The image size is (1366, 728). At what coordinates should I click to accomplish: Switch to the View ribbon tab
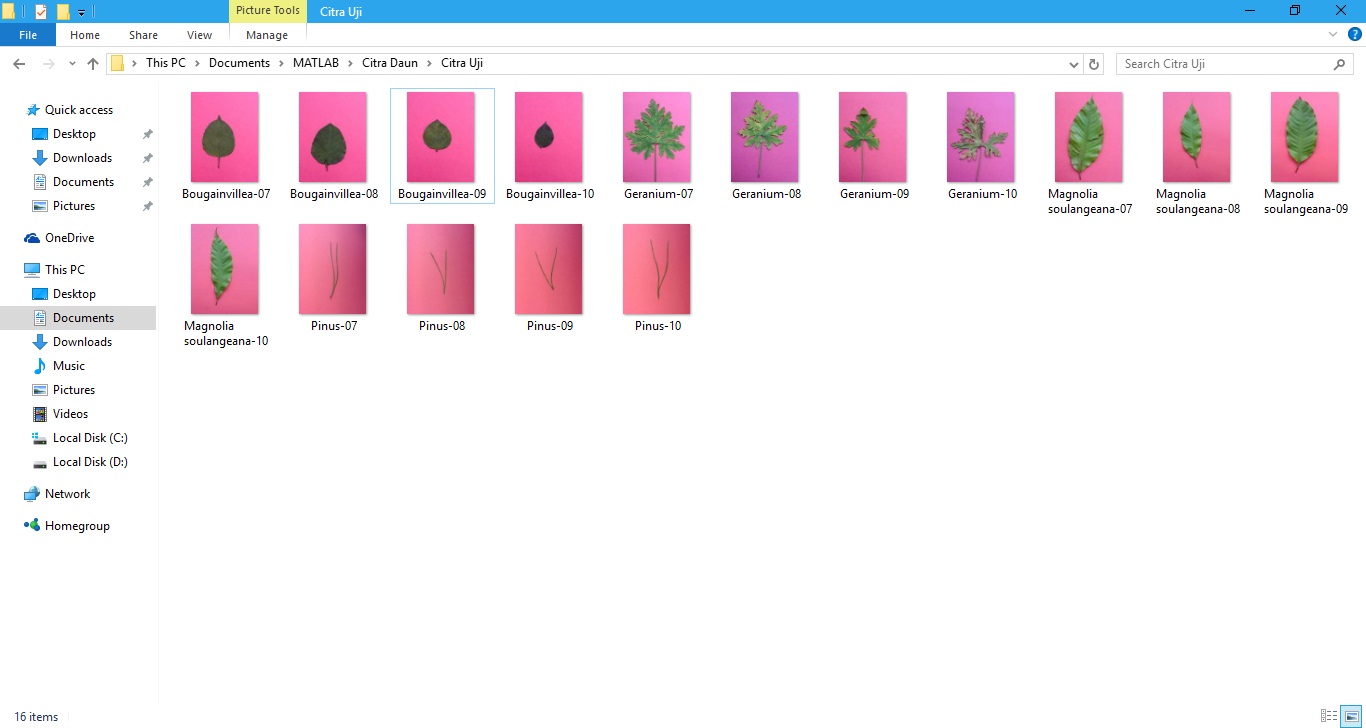199,35
